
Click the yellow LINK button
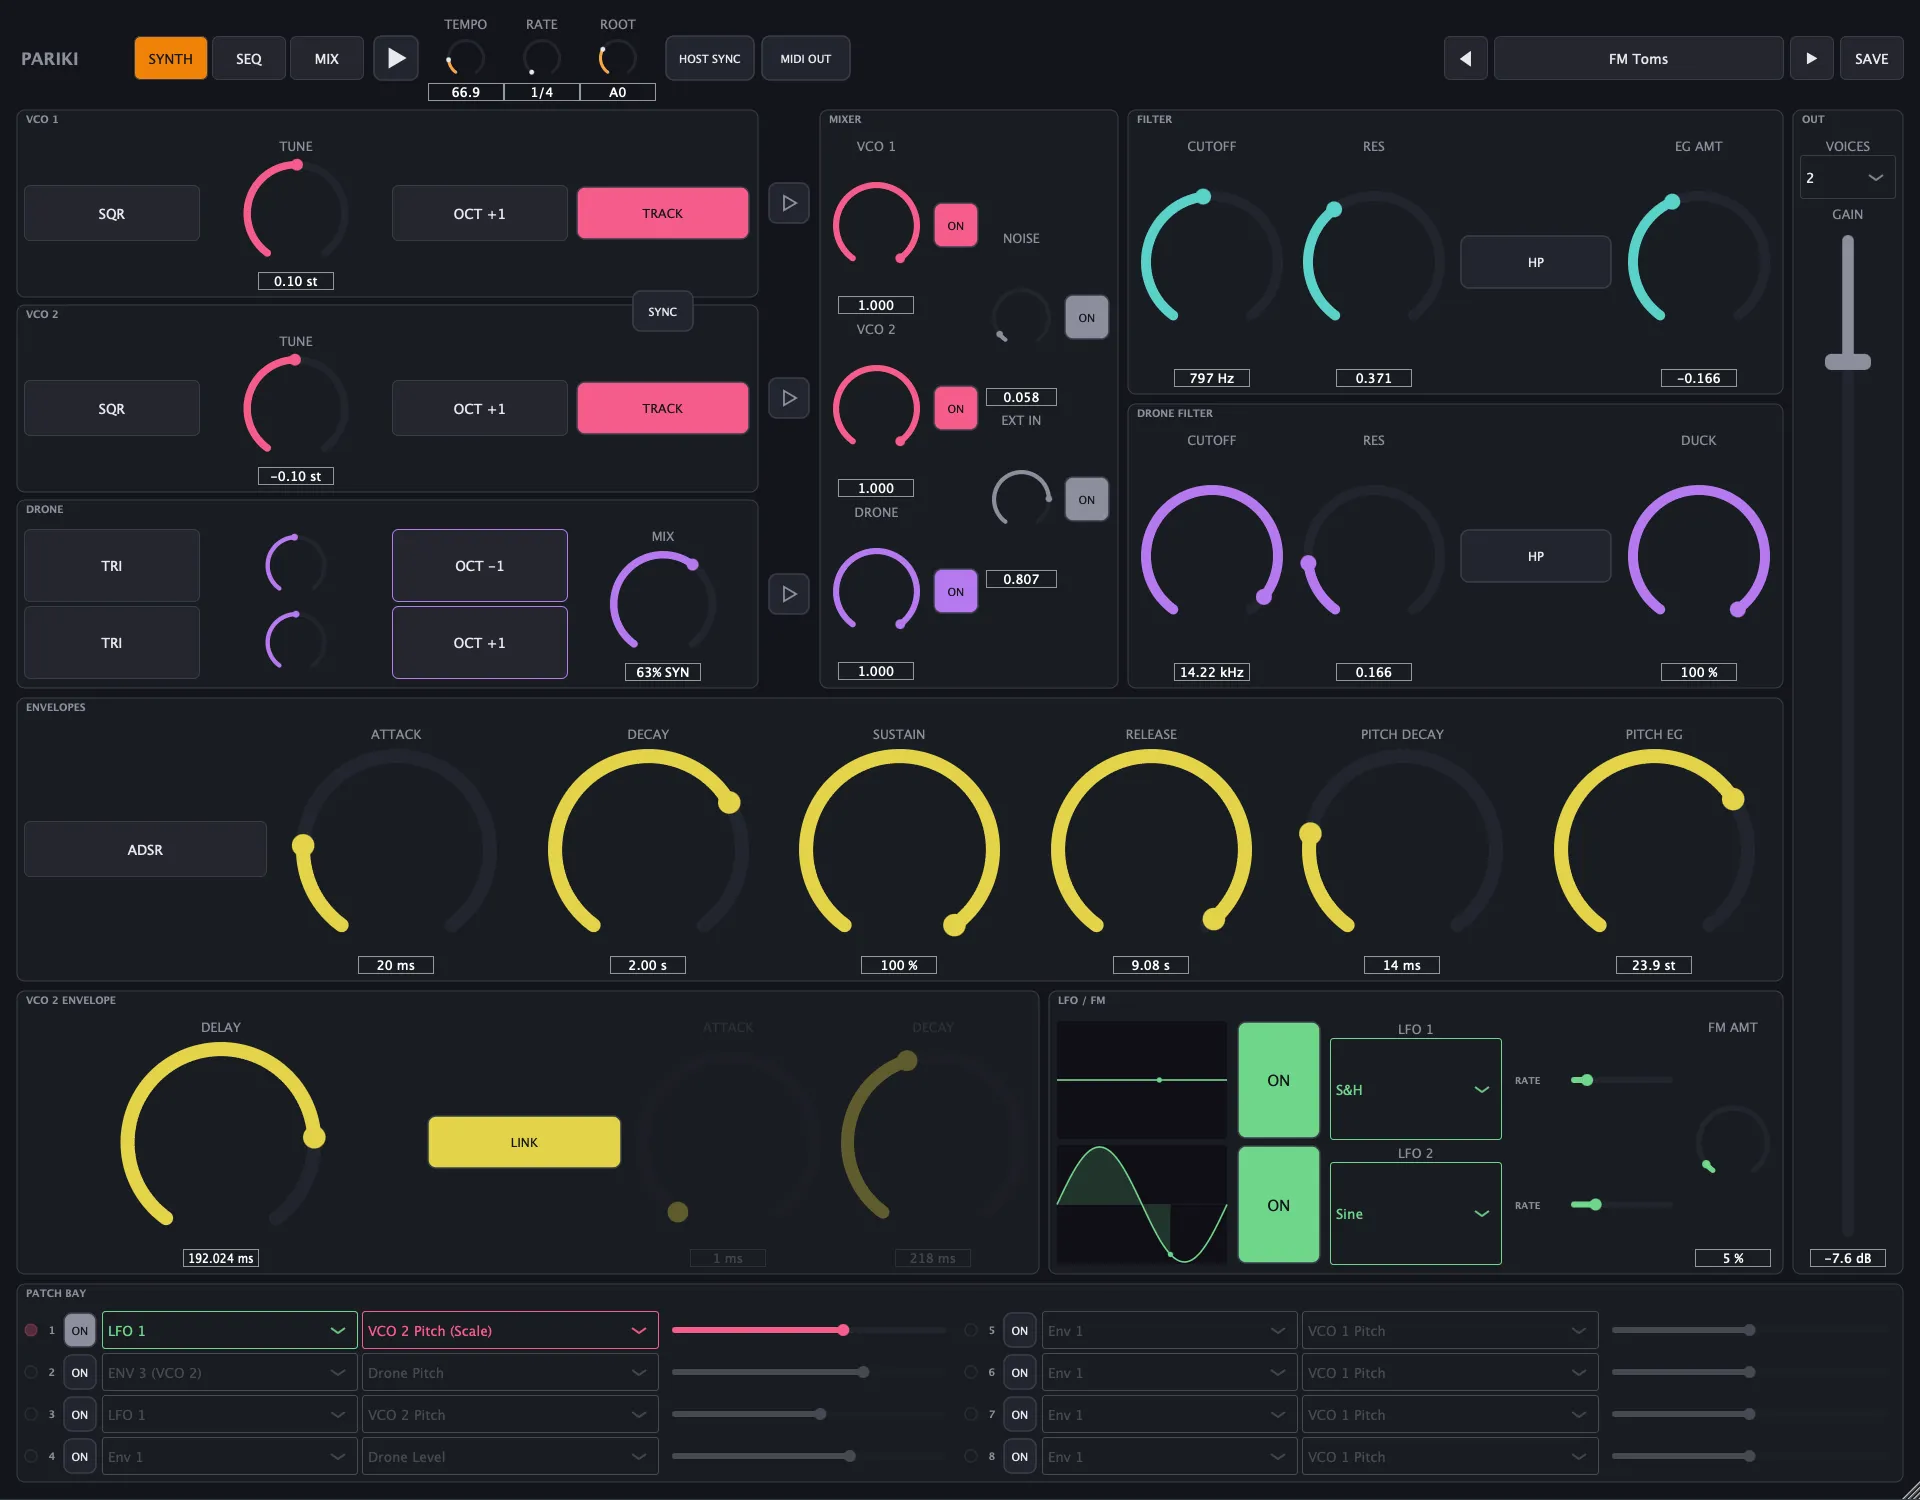point(524,1142)
